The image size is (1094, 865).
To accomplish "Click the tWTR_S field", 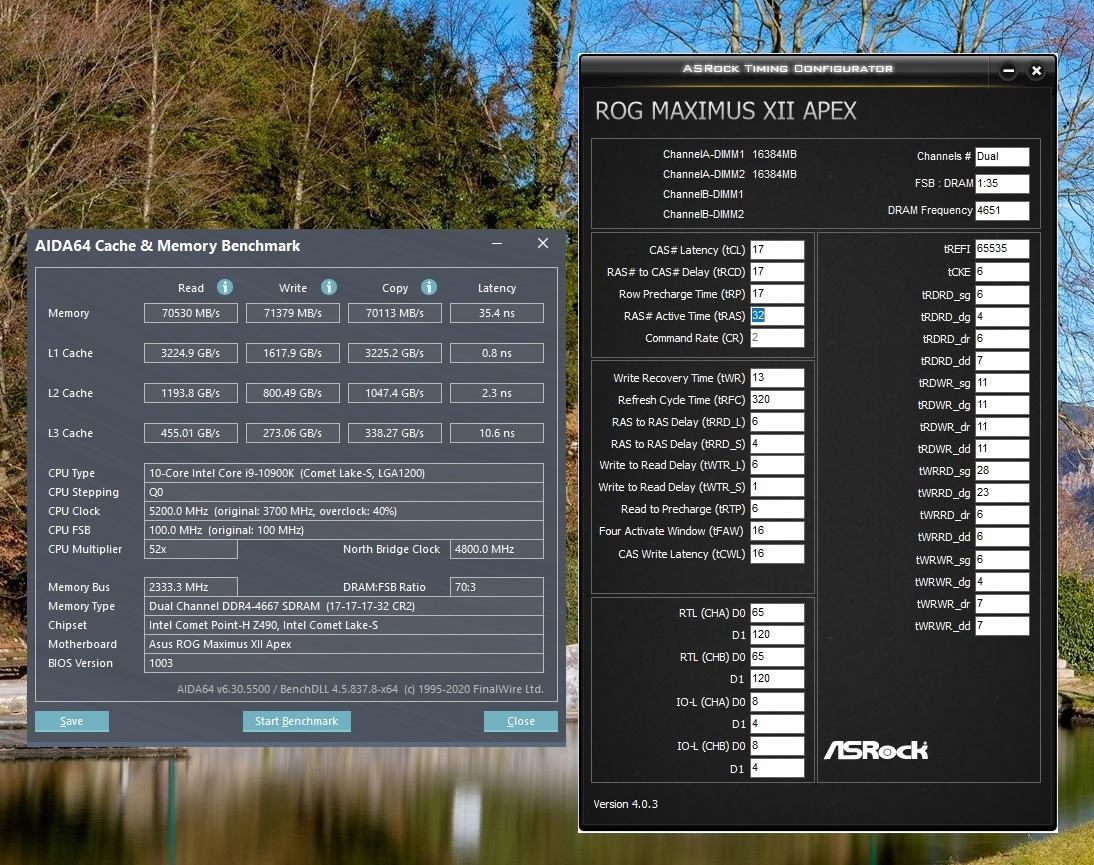I will (x=777, y=487).
